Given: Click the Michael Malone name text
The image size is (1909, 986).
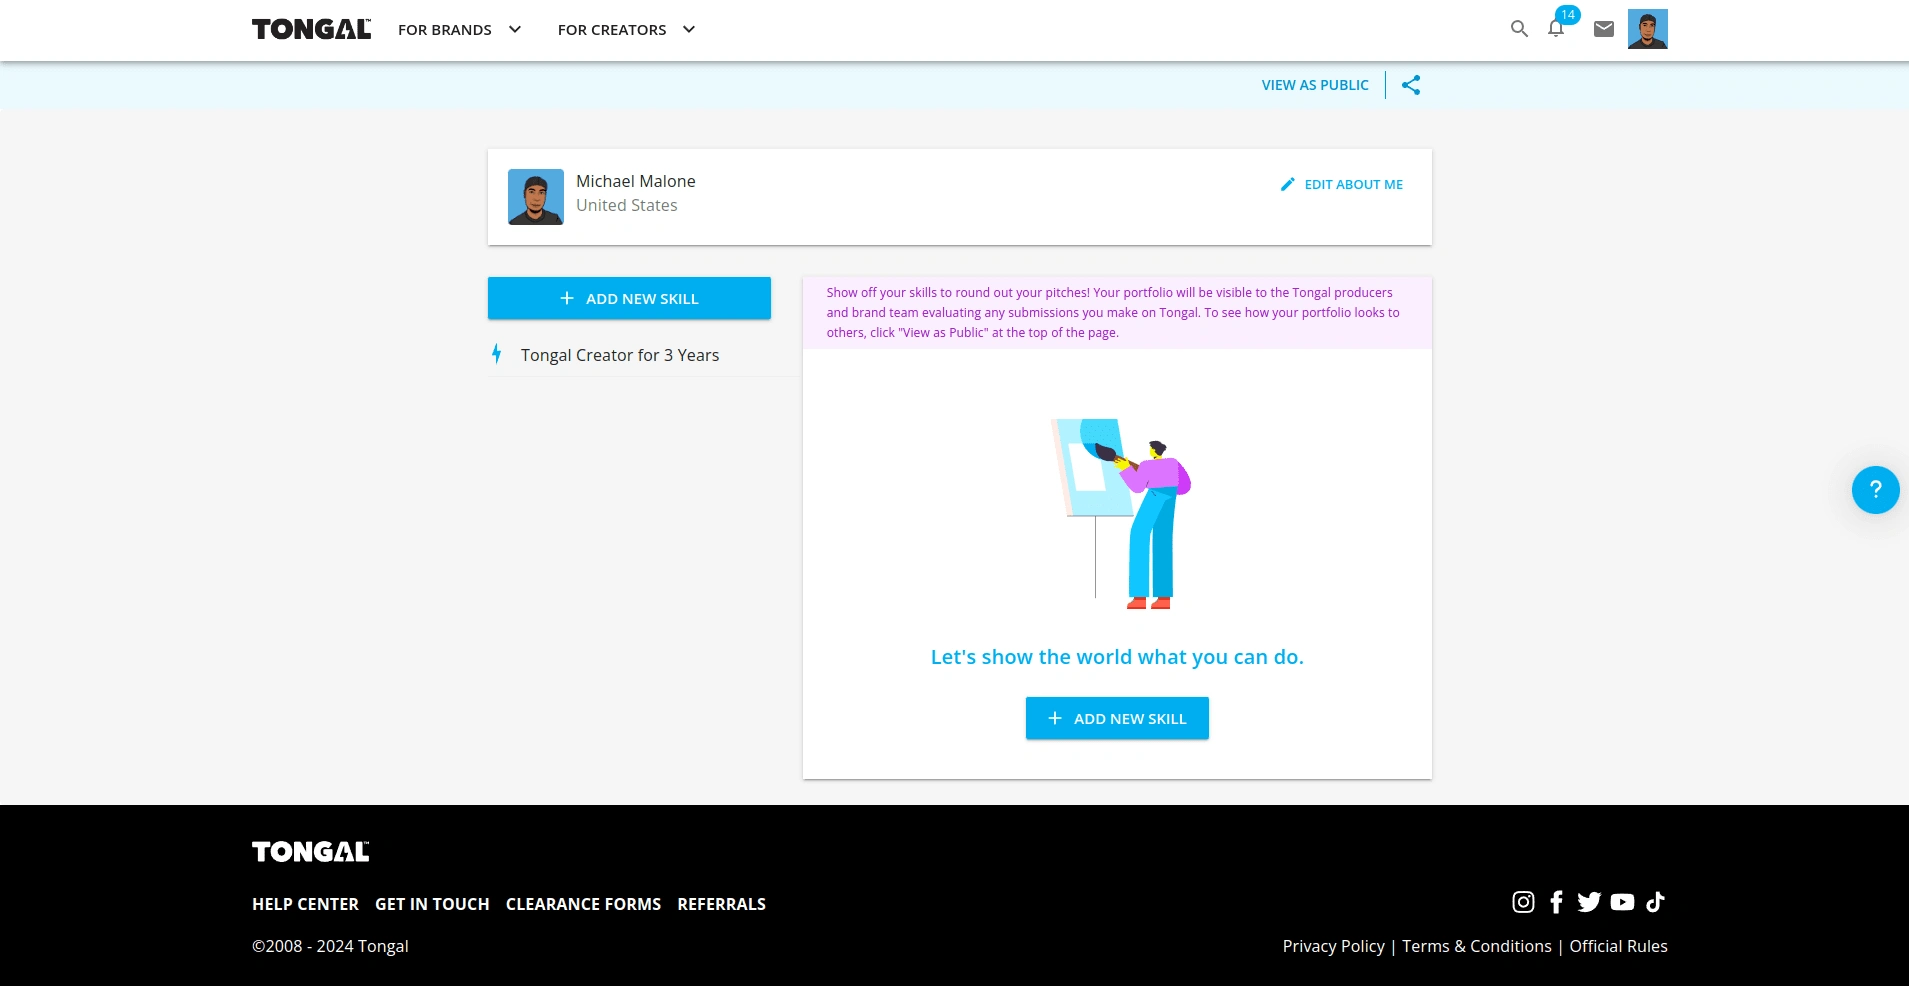Looking at the screenshot, I should click(636, 181).
